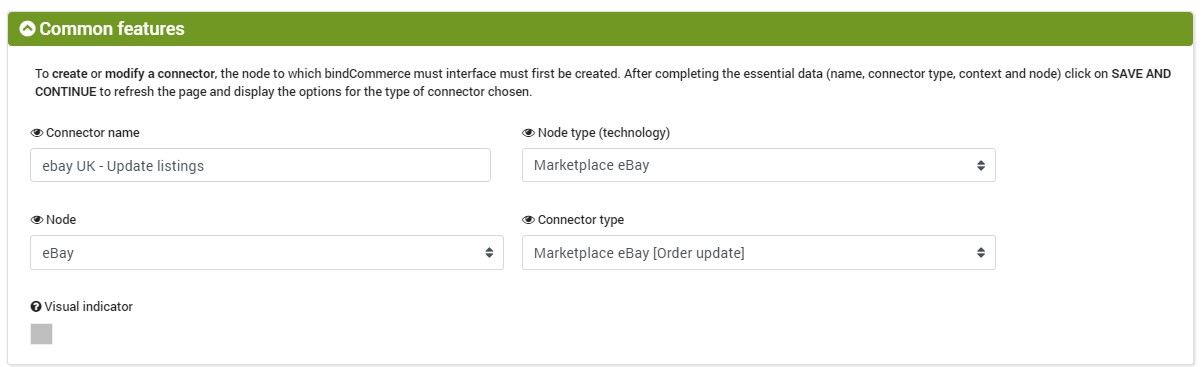Click the Connector name label
Screen dimensions: 1204x367
(93, 133)
